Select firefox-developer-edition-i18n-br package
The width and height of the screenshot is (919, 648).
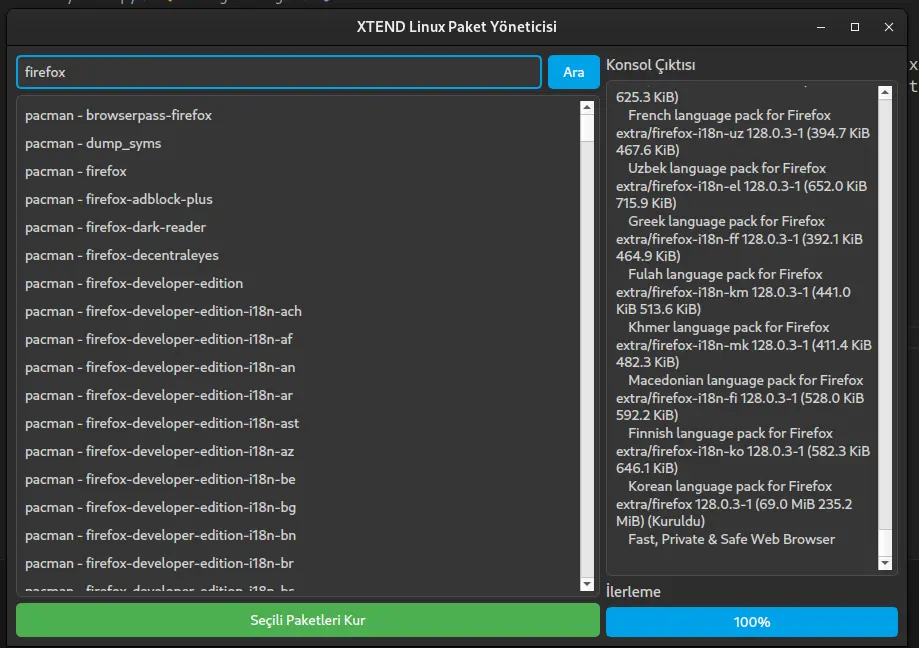299,564
